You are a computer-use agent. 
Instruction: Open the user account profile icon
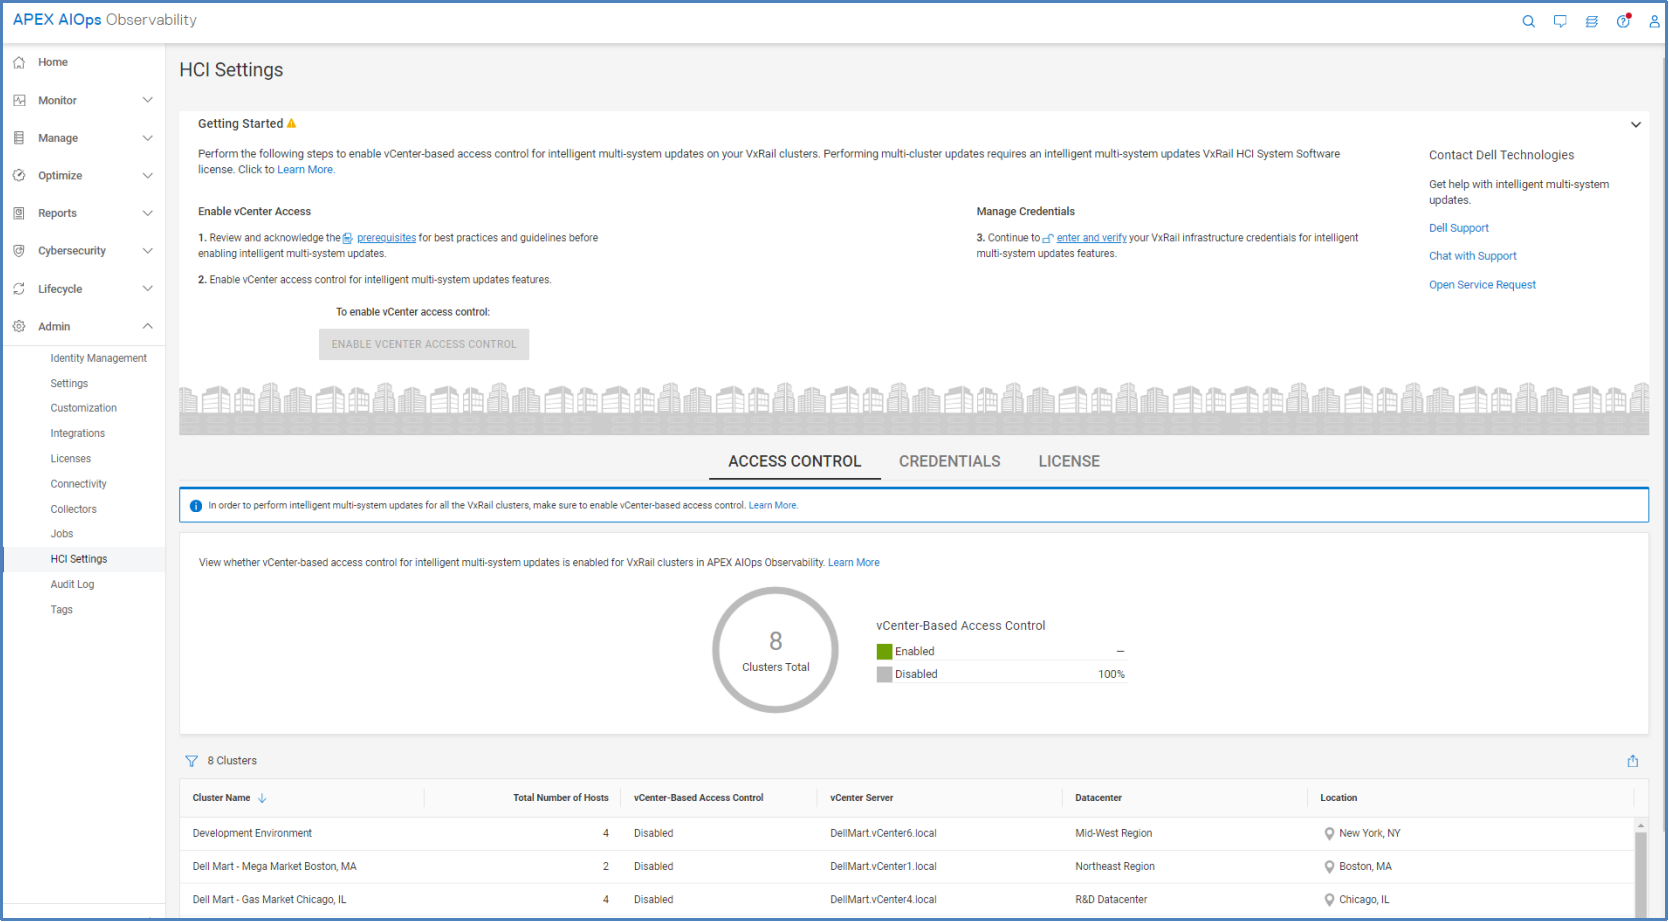pos(1654,21)
